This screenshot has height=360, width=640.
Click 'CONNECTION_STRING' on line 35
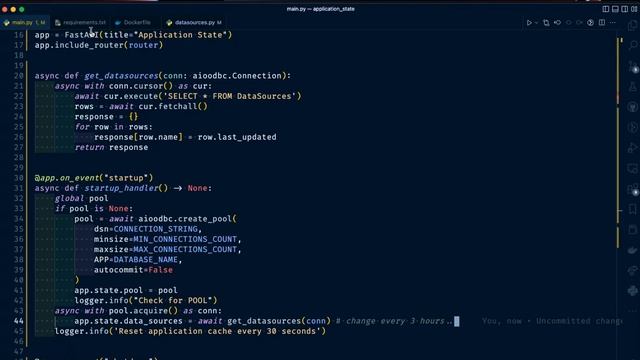pos(156,229)
